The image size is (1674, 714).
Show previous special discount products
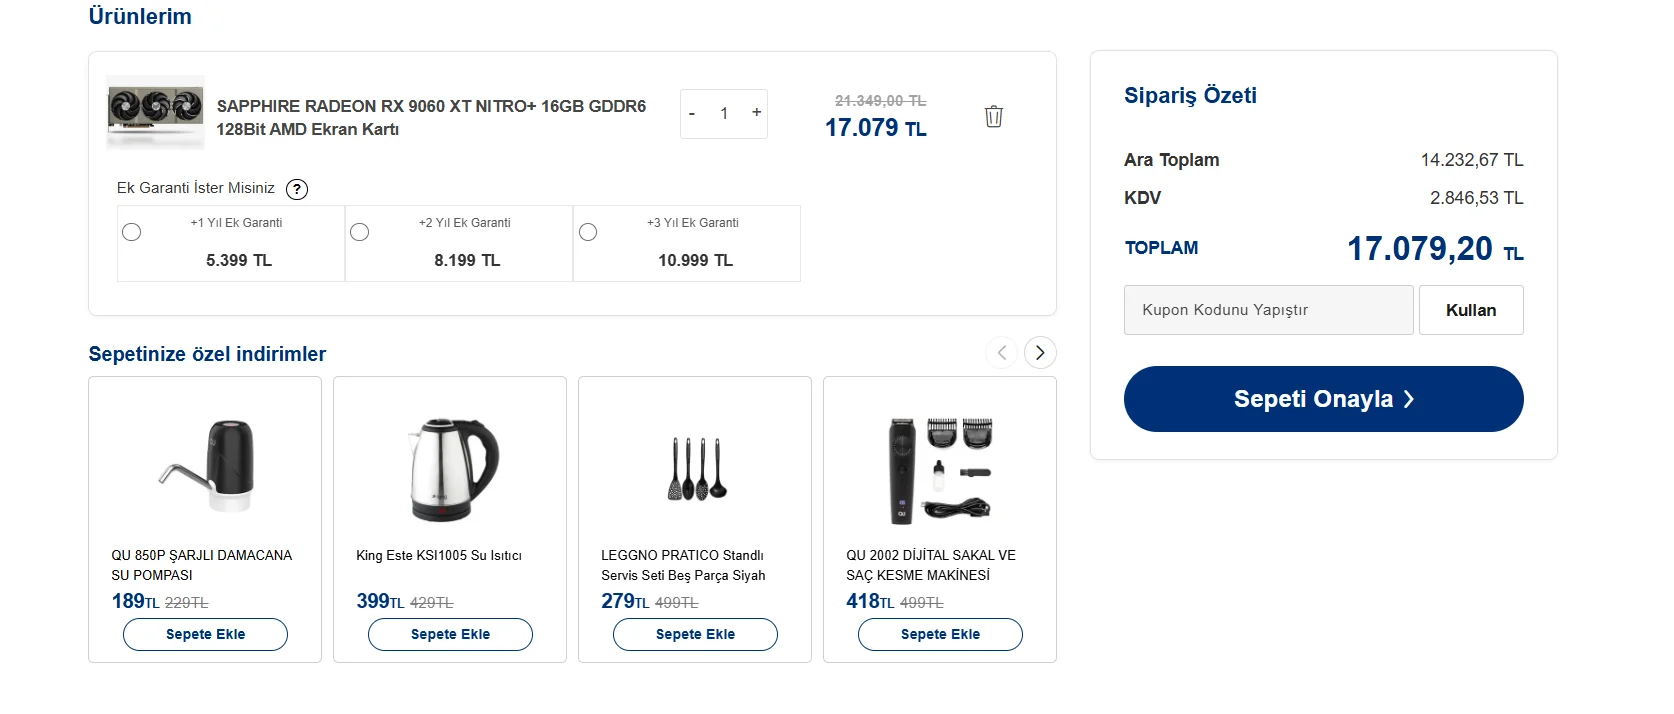(x=1002, y=352)
